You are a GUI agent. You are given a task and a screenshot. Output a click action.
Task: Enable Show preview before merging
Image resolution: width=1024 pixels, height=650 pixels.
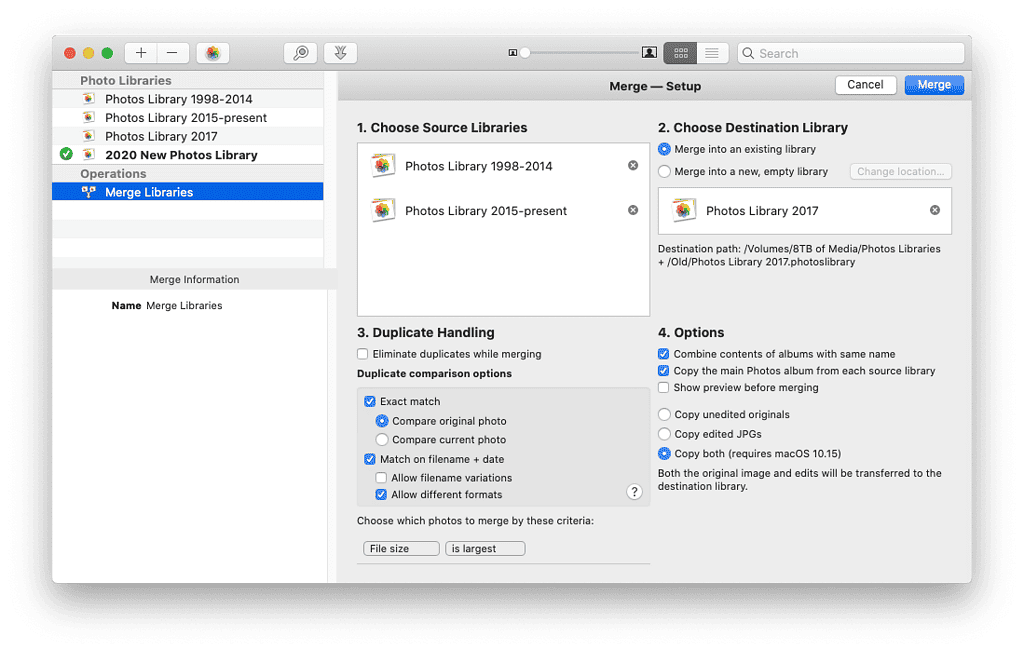[x=664, y=387]
